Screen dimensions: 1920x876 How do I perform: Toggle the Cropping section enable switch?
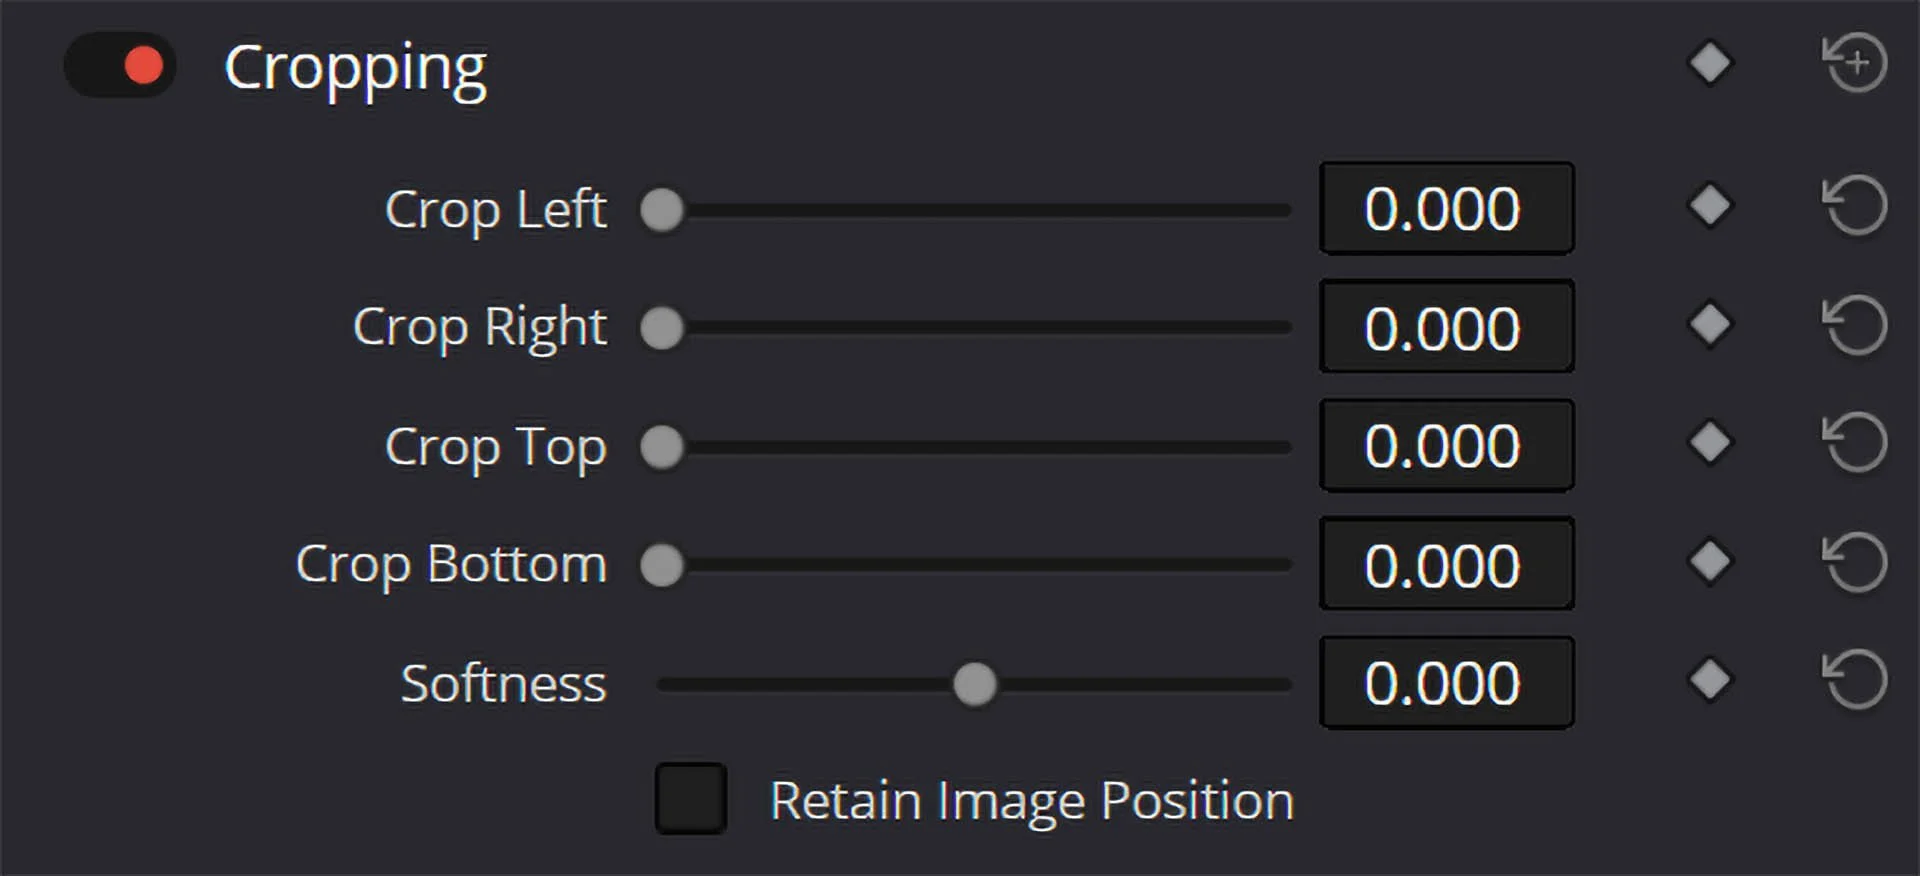tap(120, 66)
